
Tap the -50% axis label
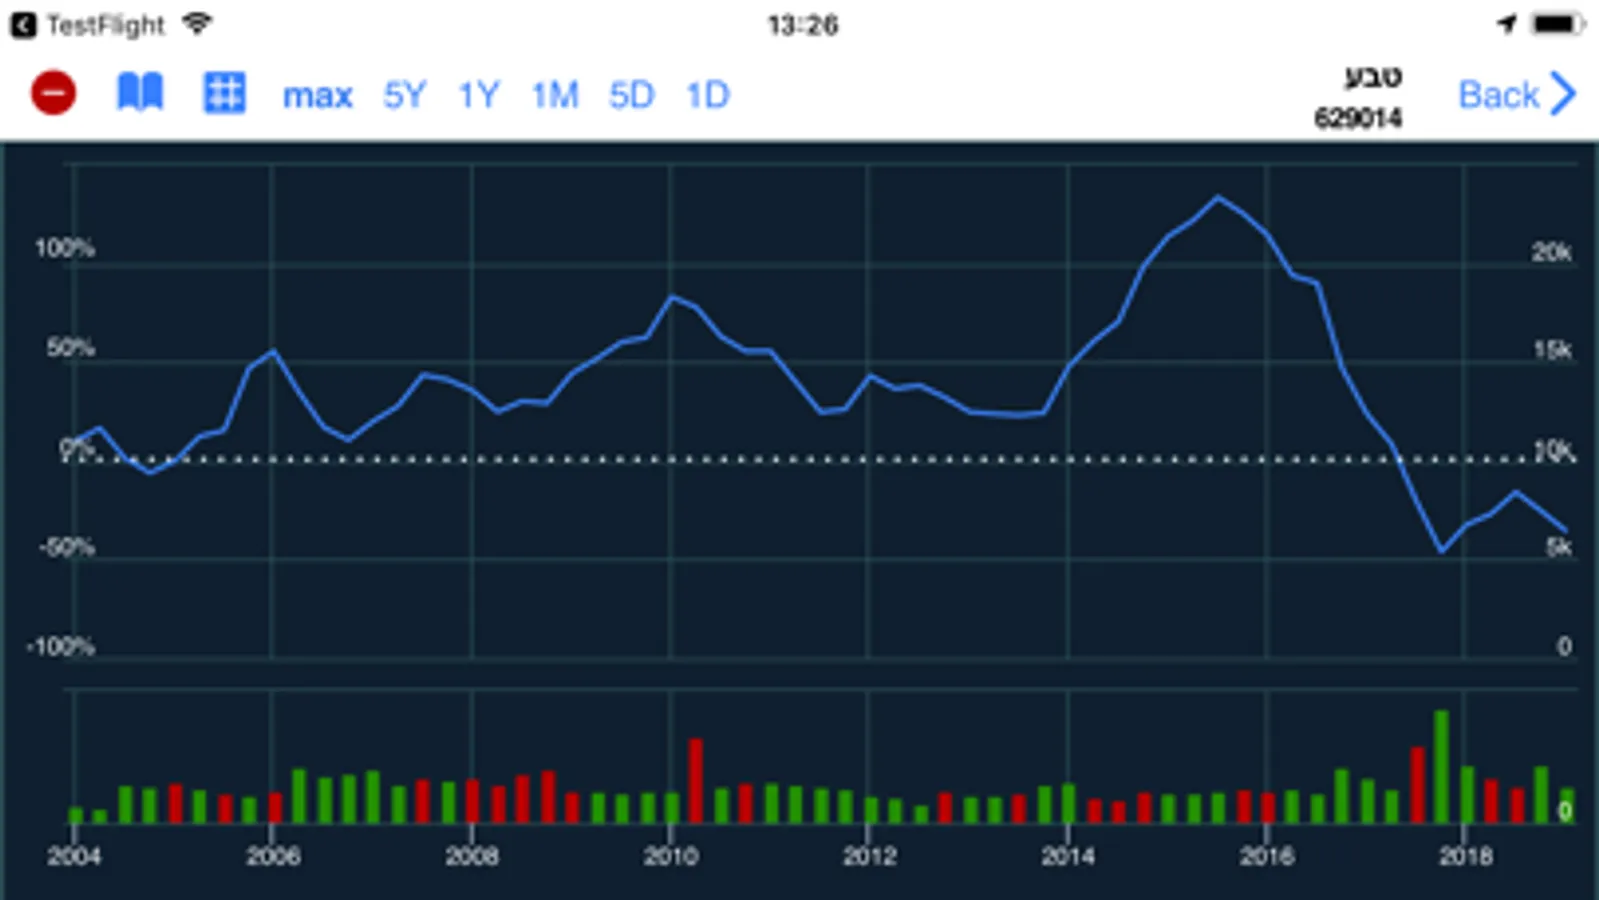pyautogui.click(x=66, y=547)
